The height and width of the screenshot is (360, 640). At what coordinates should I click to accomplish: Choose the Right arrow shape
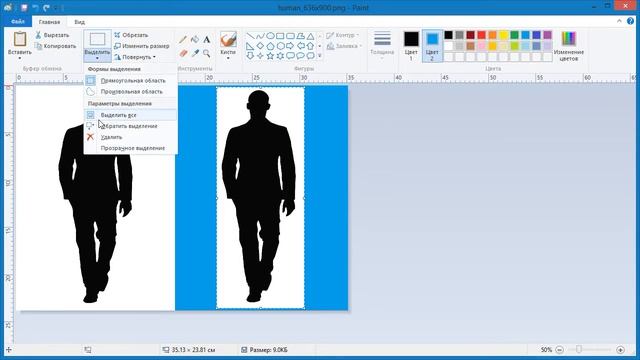tap(290, 46)
